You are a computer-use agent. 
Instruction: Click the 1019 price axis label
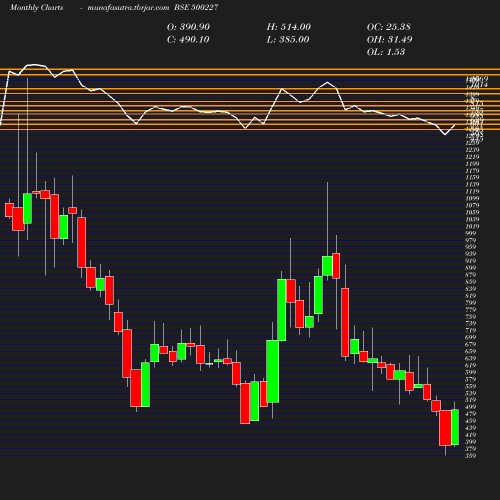click(472, 226)
